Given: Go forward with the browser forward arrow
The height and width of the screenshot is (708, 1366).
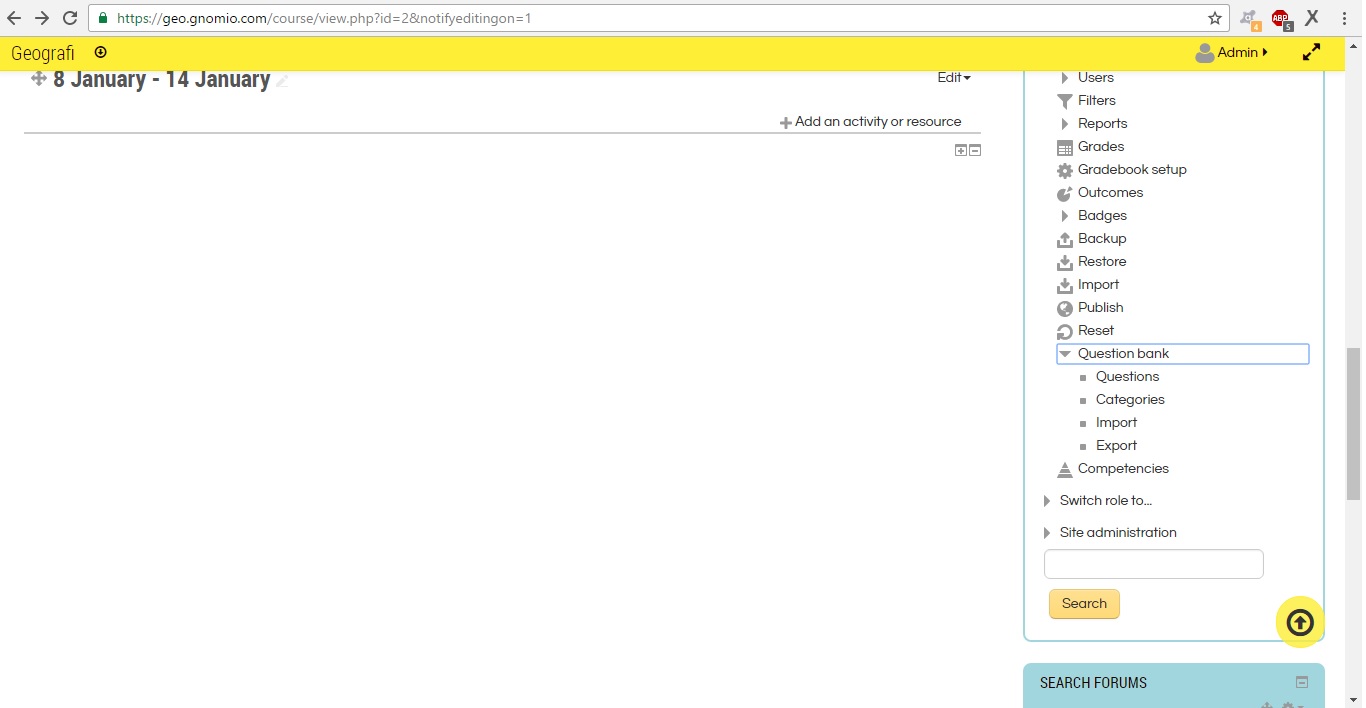Looking at the screenshot, I should (x=42, y=18).
